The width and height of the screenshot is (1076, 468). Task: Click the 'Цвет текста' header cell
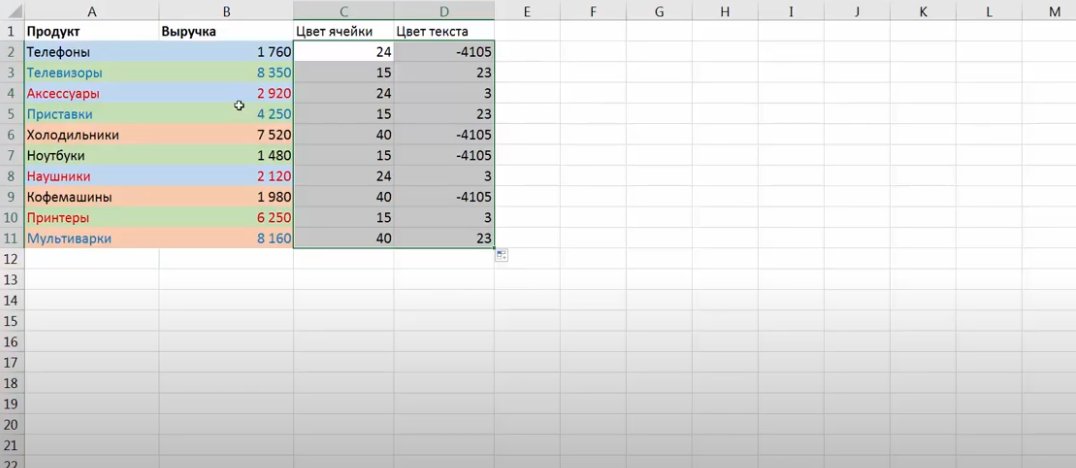pos(443,31)
